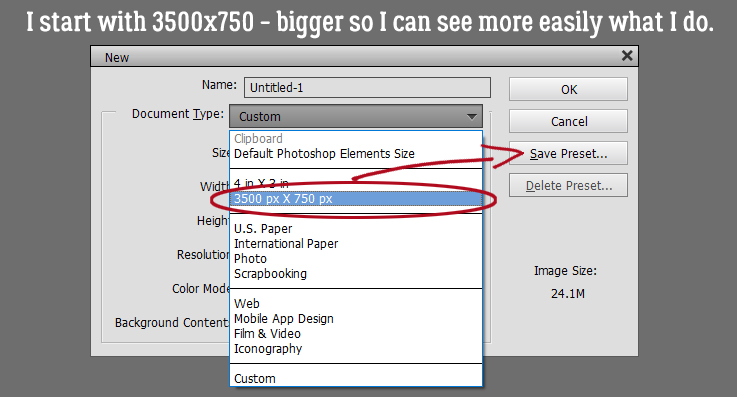Select Scrapbooking from the list
Viewport: 737px width, 397px height.
click(x=356, y=274)
